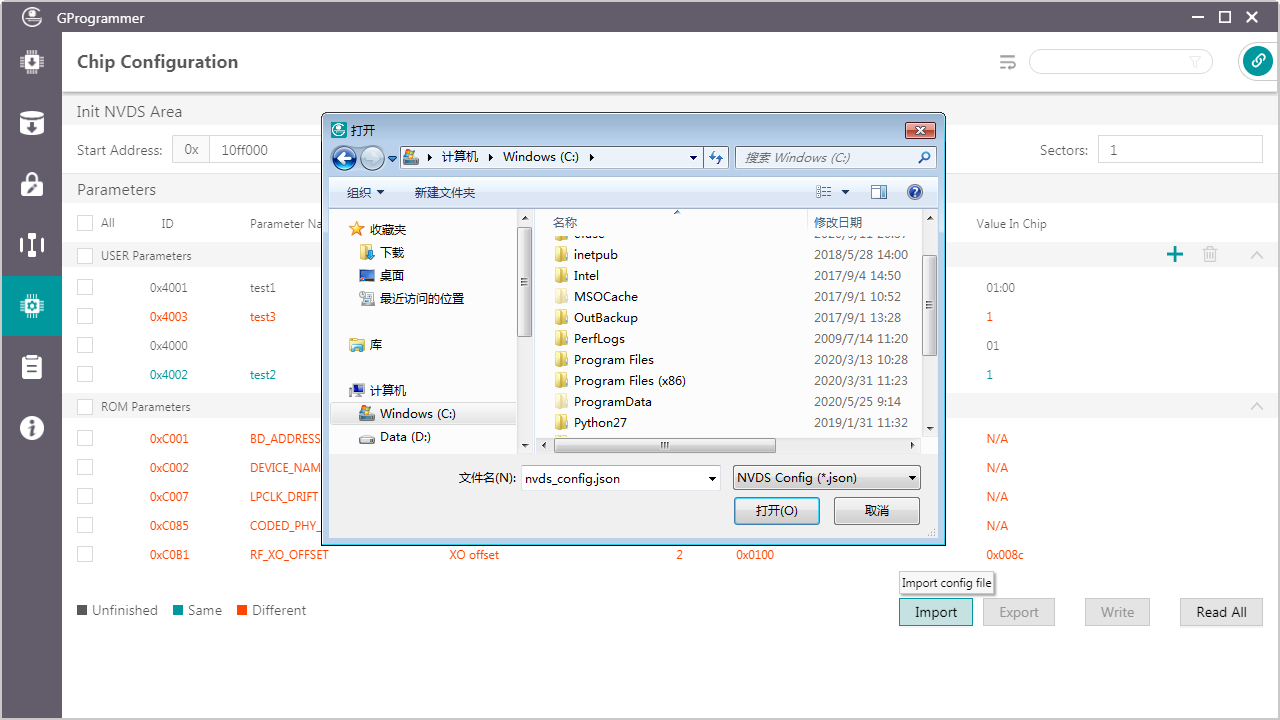Open the 组织 menu

[365, 192]
